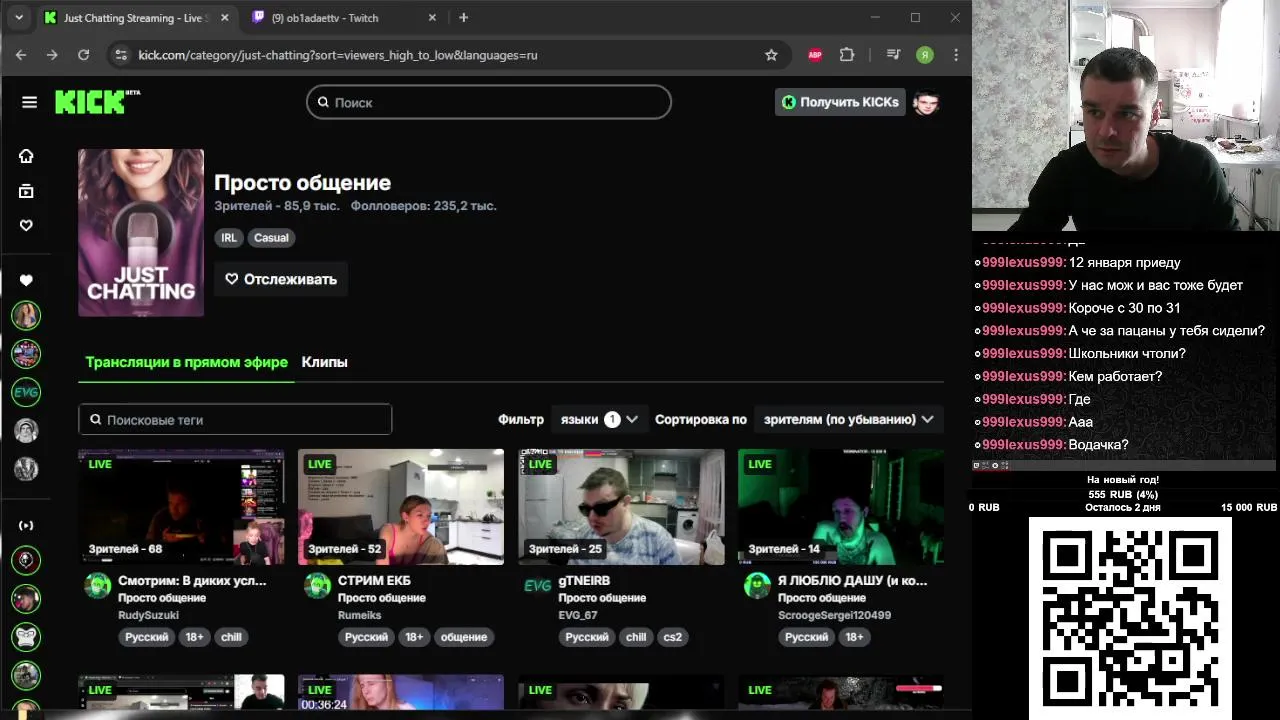Open the Chrome three-dot menu
1280x720 pixels.
[x=956, y=55]
